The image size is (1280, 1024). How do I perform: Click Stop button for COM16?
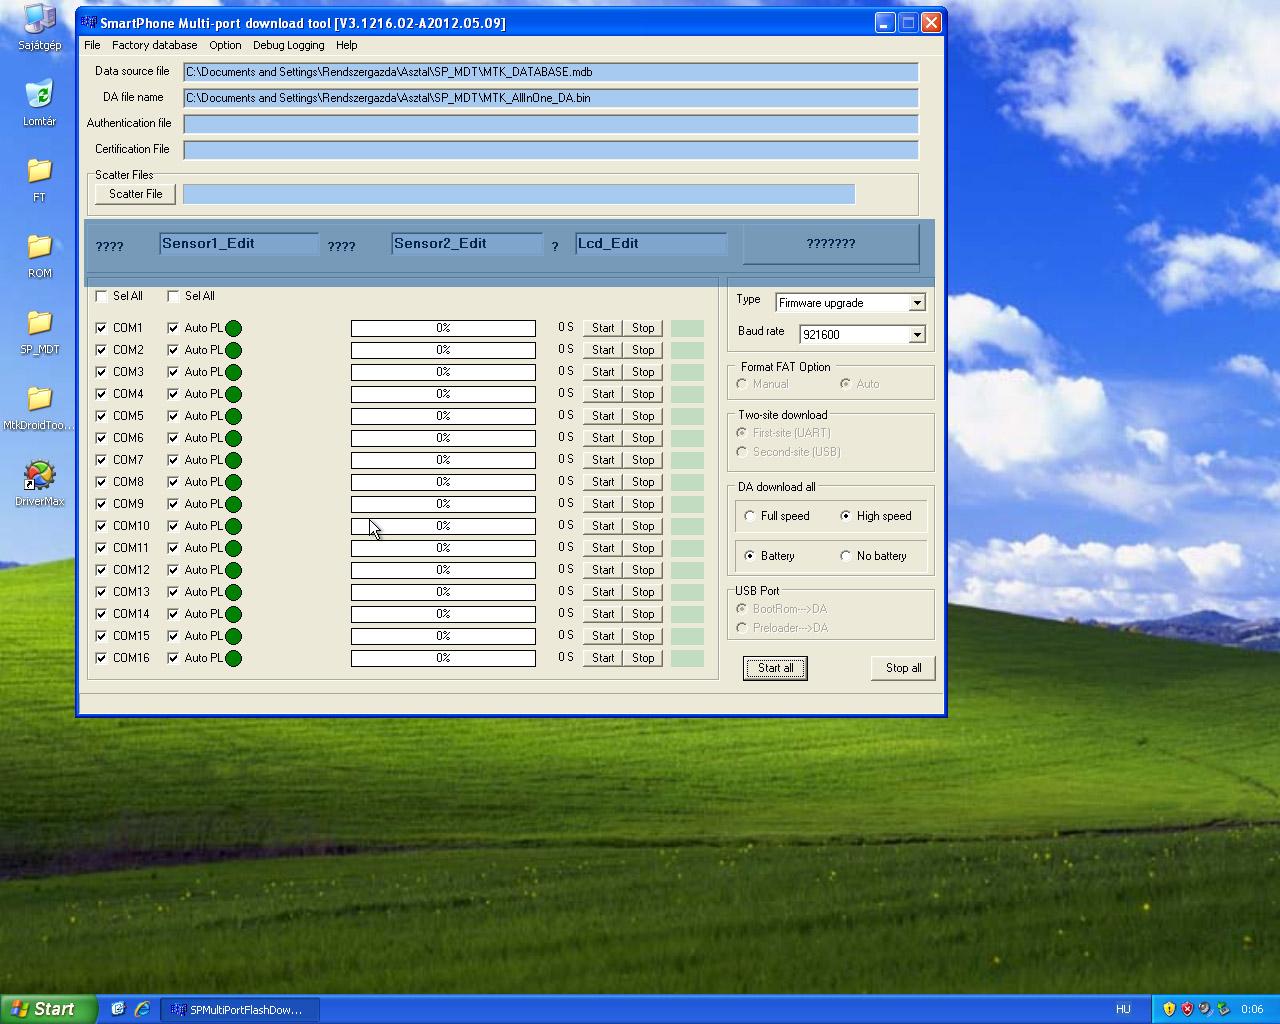click(x=643, y=658)
